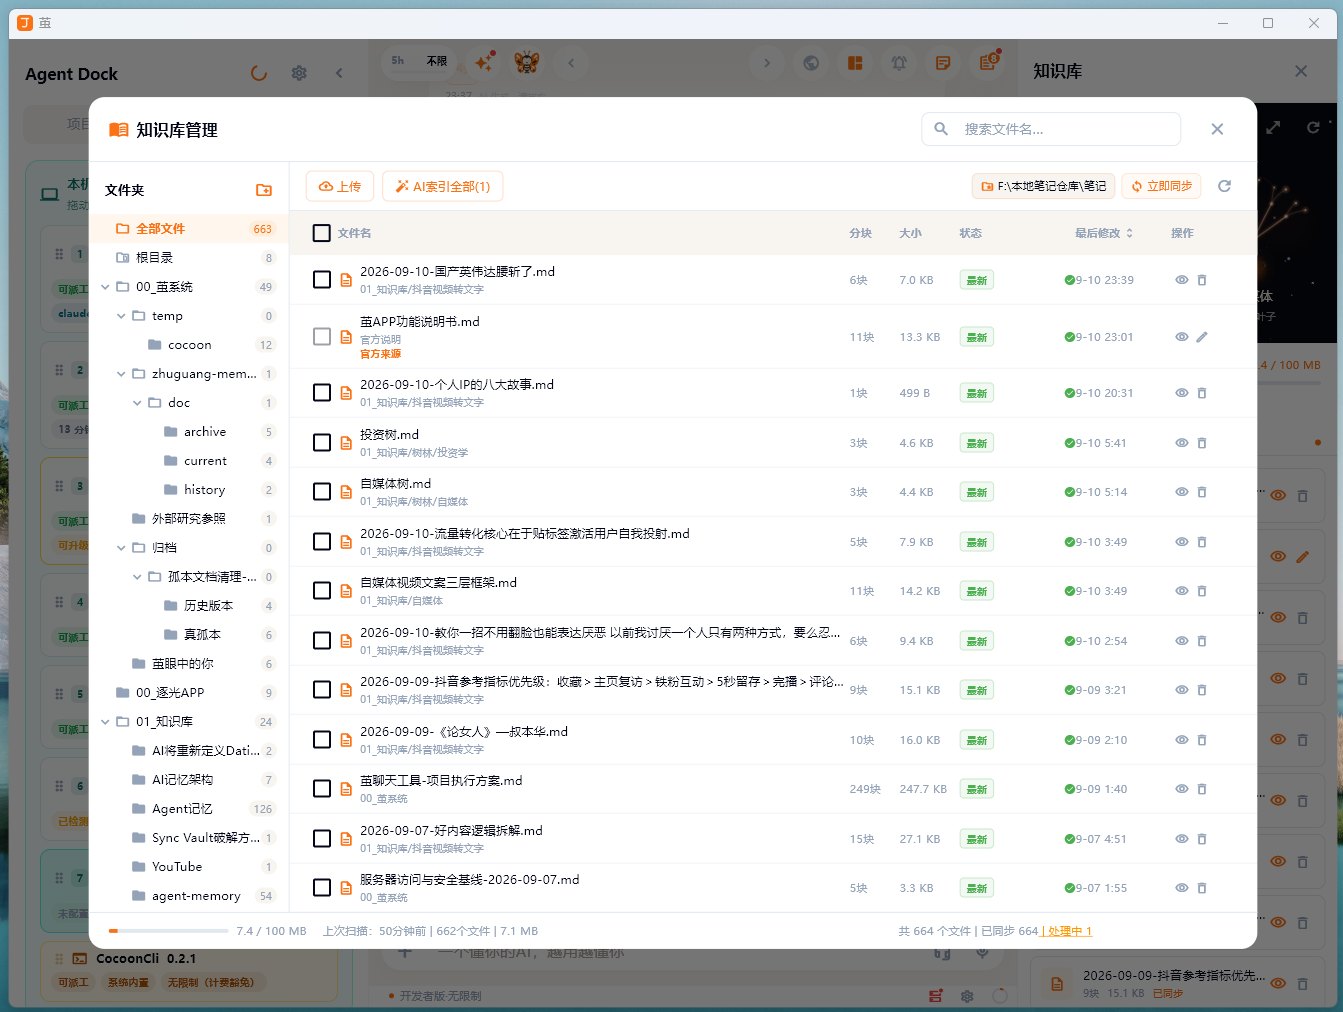1343x1012 pixels.
Task: Sort files by the 最后修改 column
Action: pyautogui.click(x=1104, y=233)
